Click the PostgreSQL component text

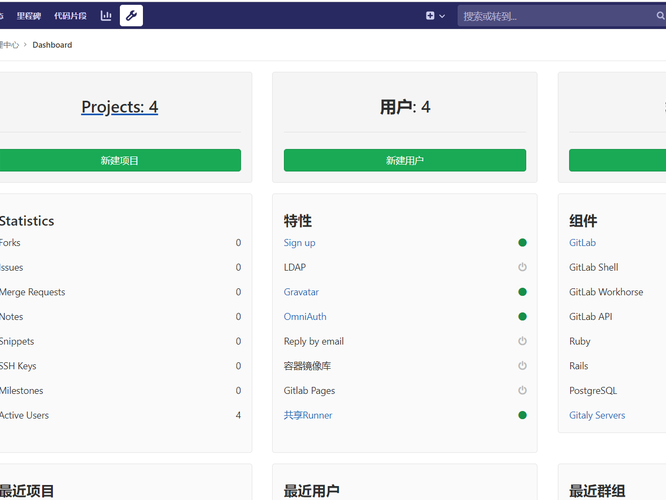tap(593, 391)
